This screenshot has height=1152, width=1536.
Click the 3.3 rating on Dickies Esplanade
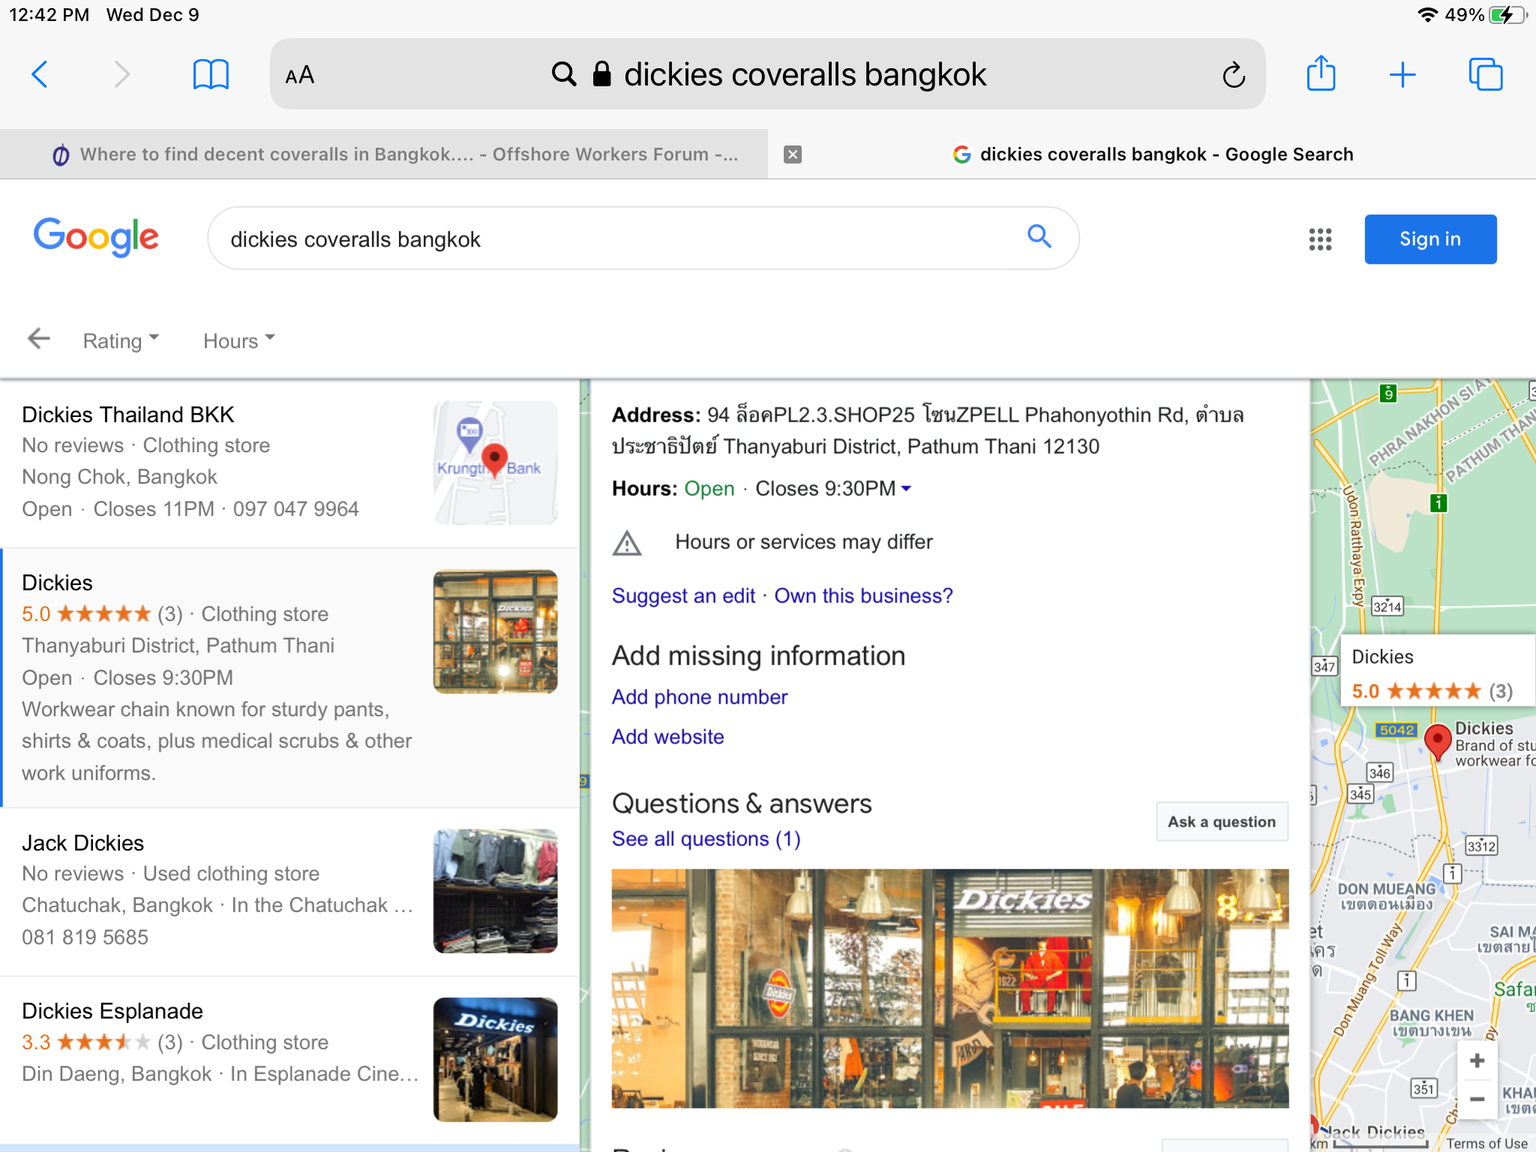point(36,1042)
